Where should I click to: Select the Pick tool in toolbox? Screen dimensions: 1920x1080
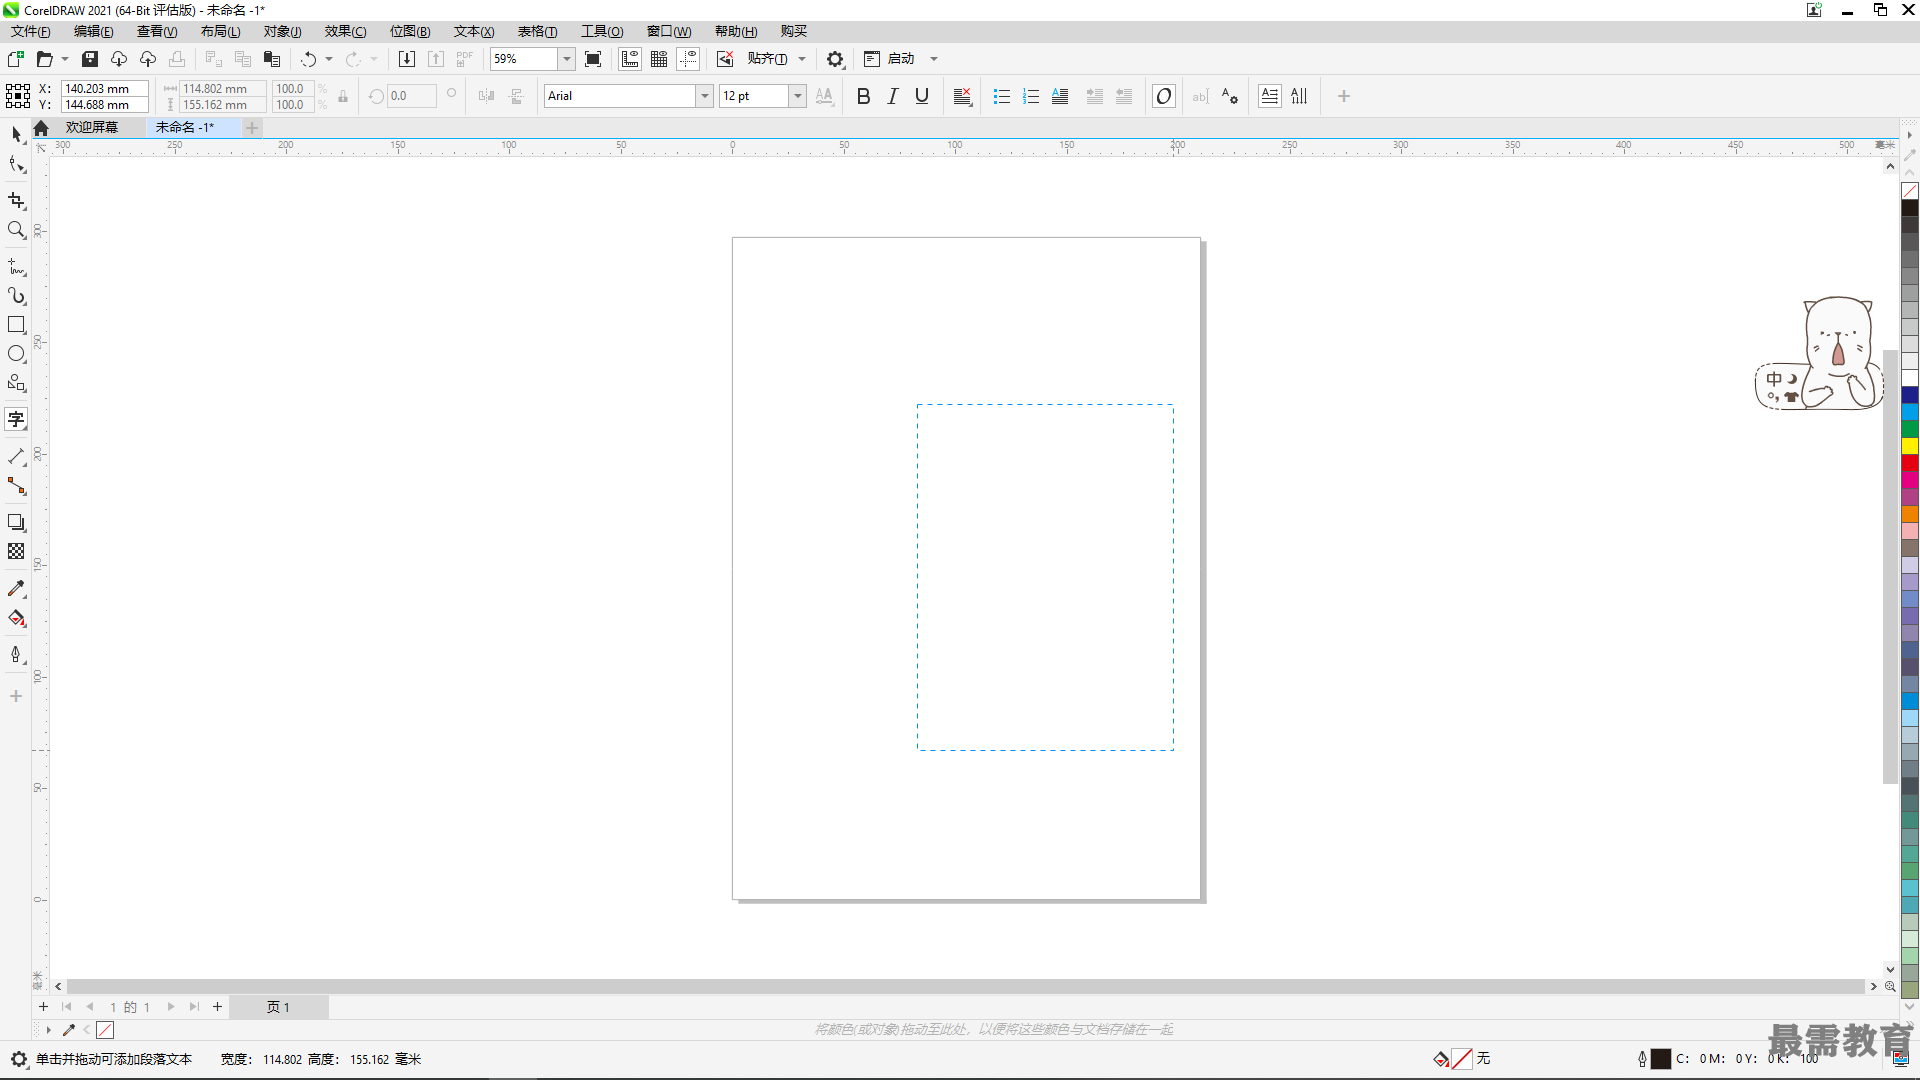(16, 133)
